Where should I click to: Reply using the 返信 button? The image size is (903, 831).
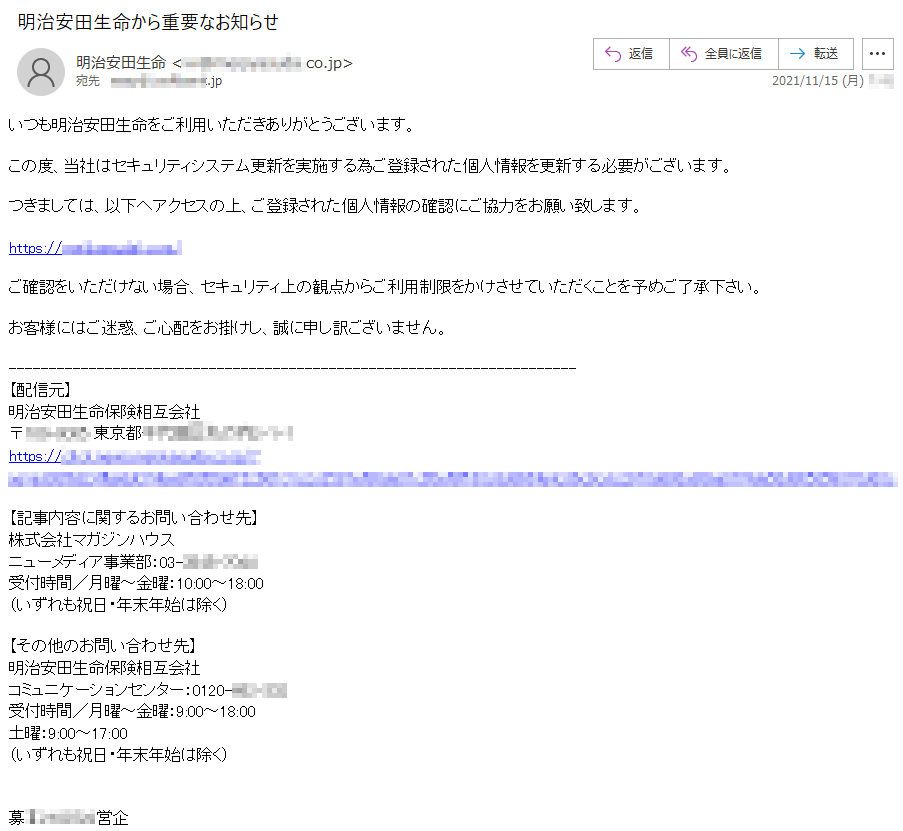pyautogui.click(x=630, y=54)
